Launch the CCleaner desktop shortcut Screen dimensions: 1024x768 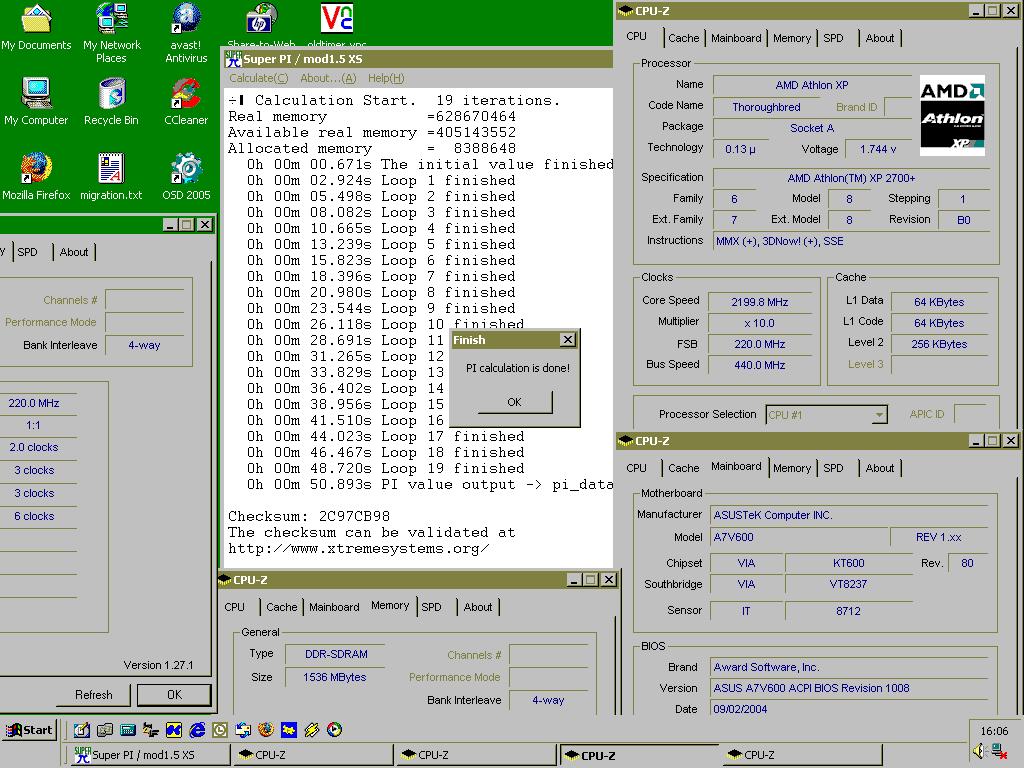click(186, 101)
